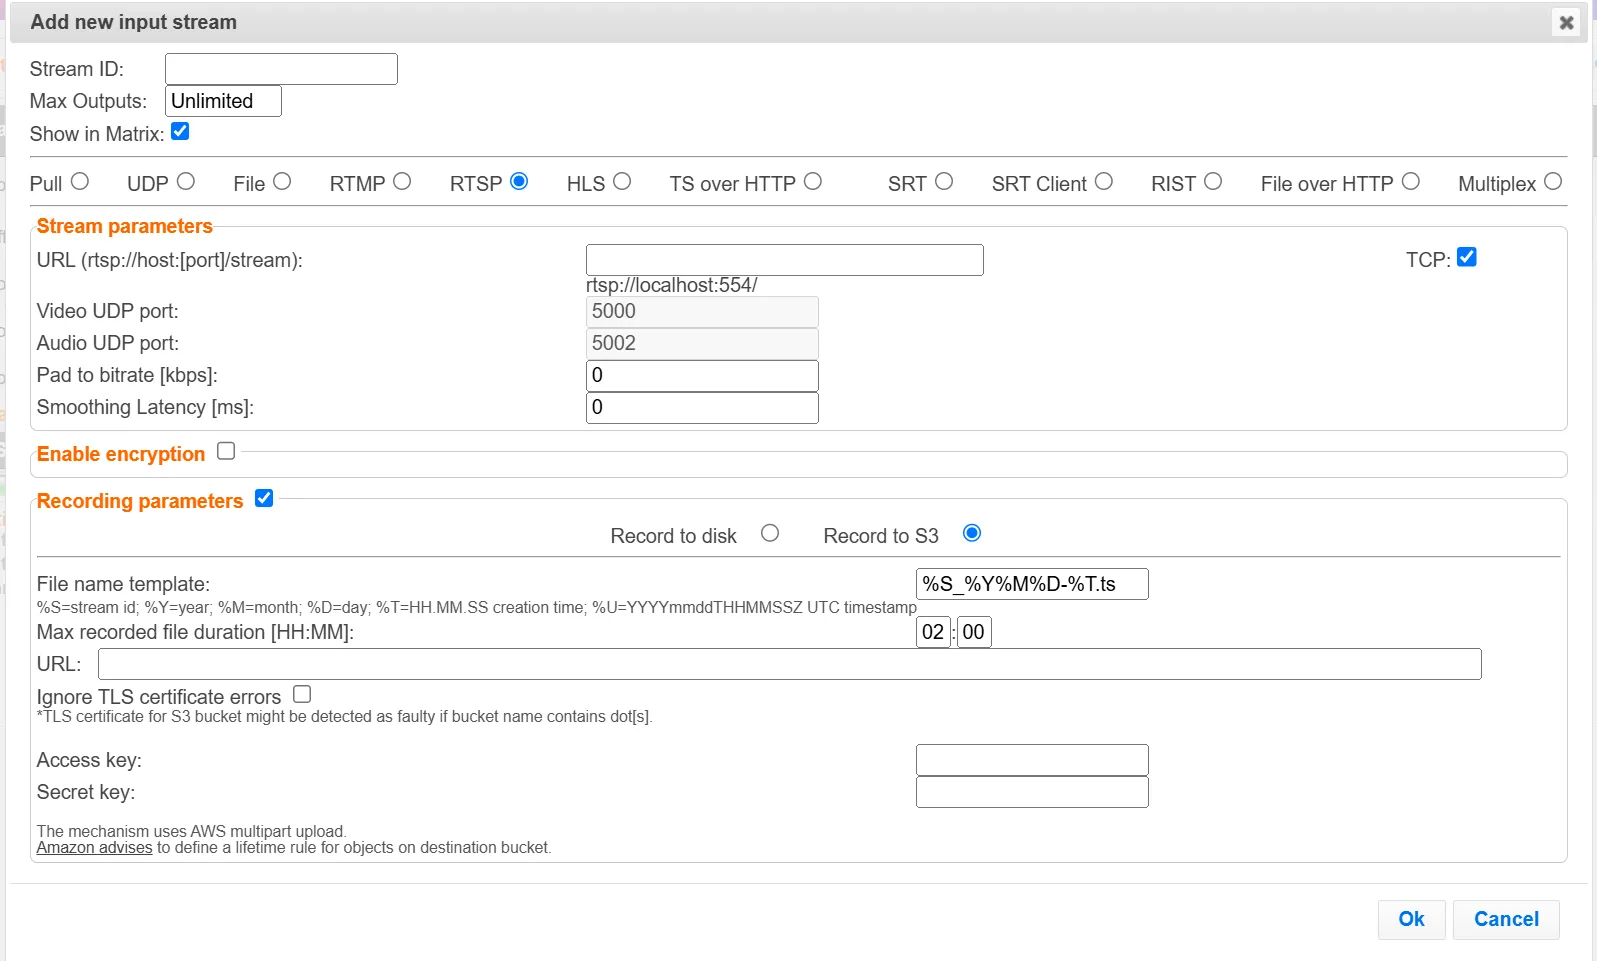Select the Pull radio button

coord(80,181)
